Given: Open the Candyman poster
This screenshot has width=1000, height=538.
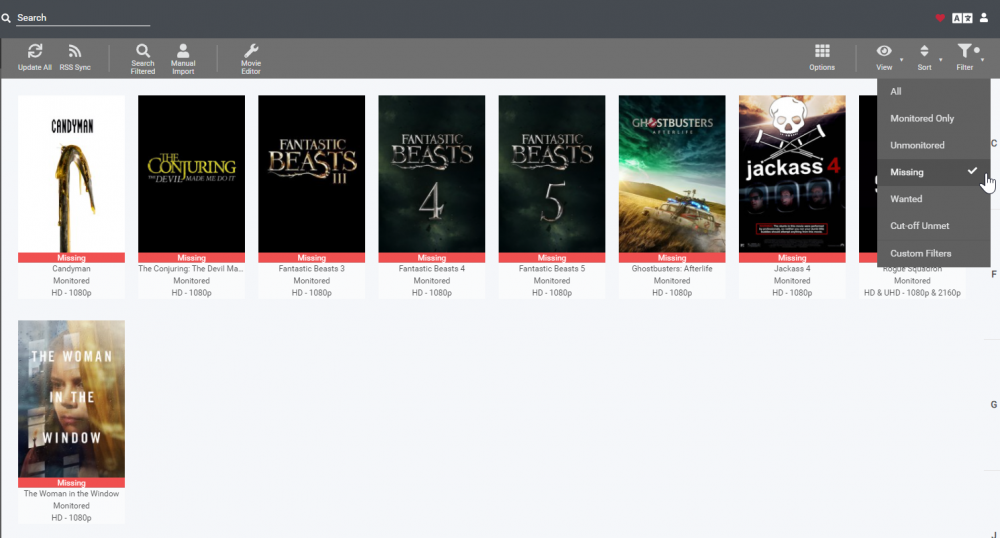Looking at the screenshot, I should pos(71,174).
